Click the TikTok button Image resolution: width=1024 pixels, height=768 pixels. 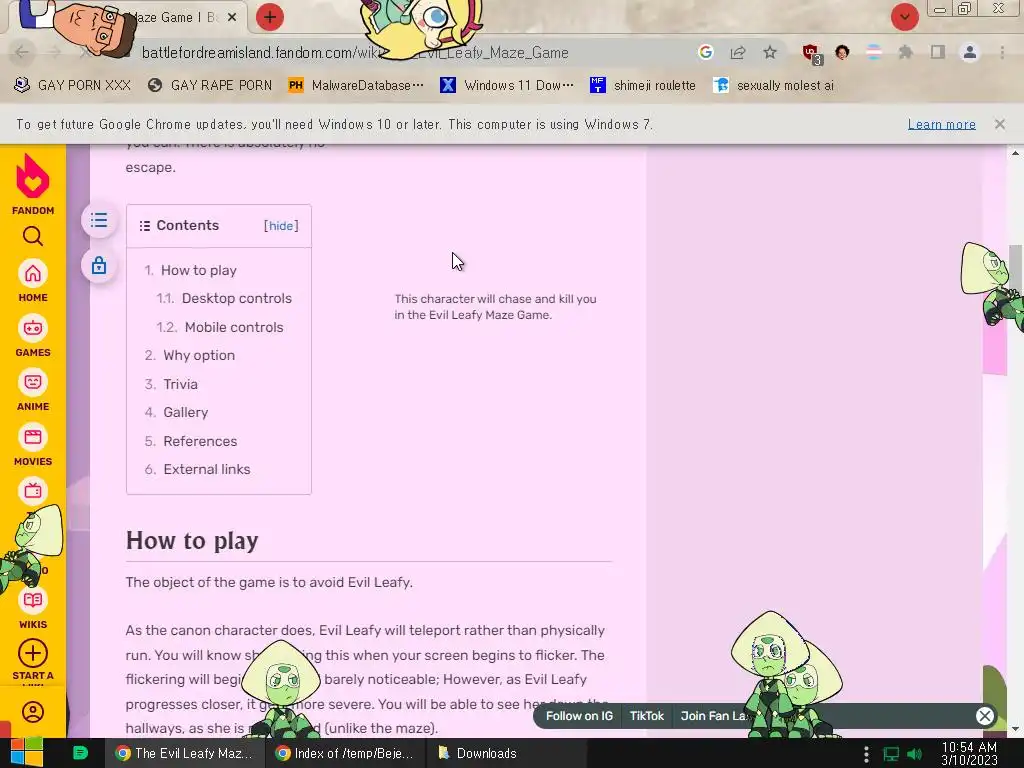pyautogui.click(x=647, y=716)
